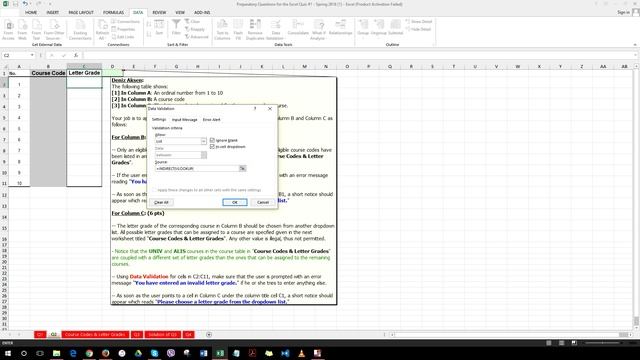Click Sign in link
Screen dimensions: 640x360
pyautogui.click(x=623, y=13)
